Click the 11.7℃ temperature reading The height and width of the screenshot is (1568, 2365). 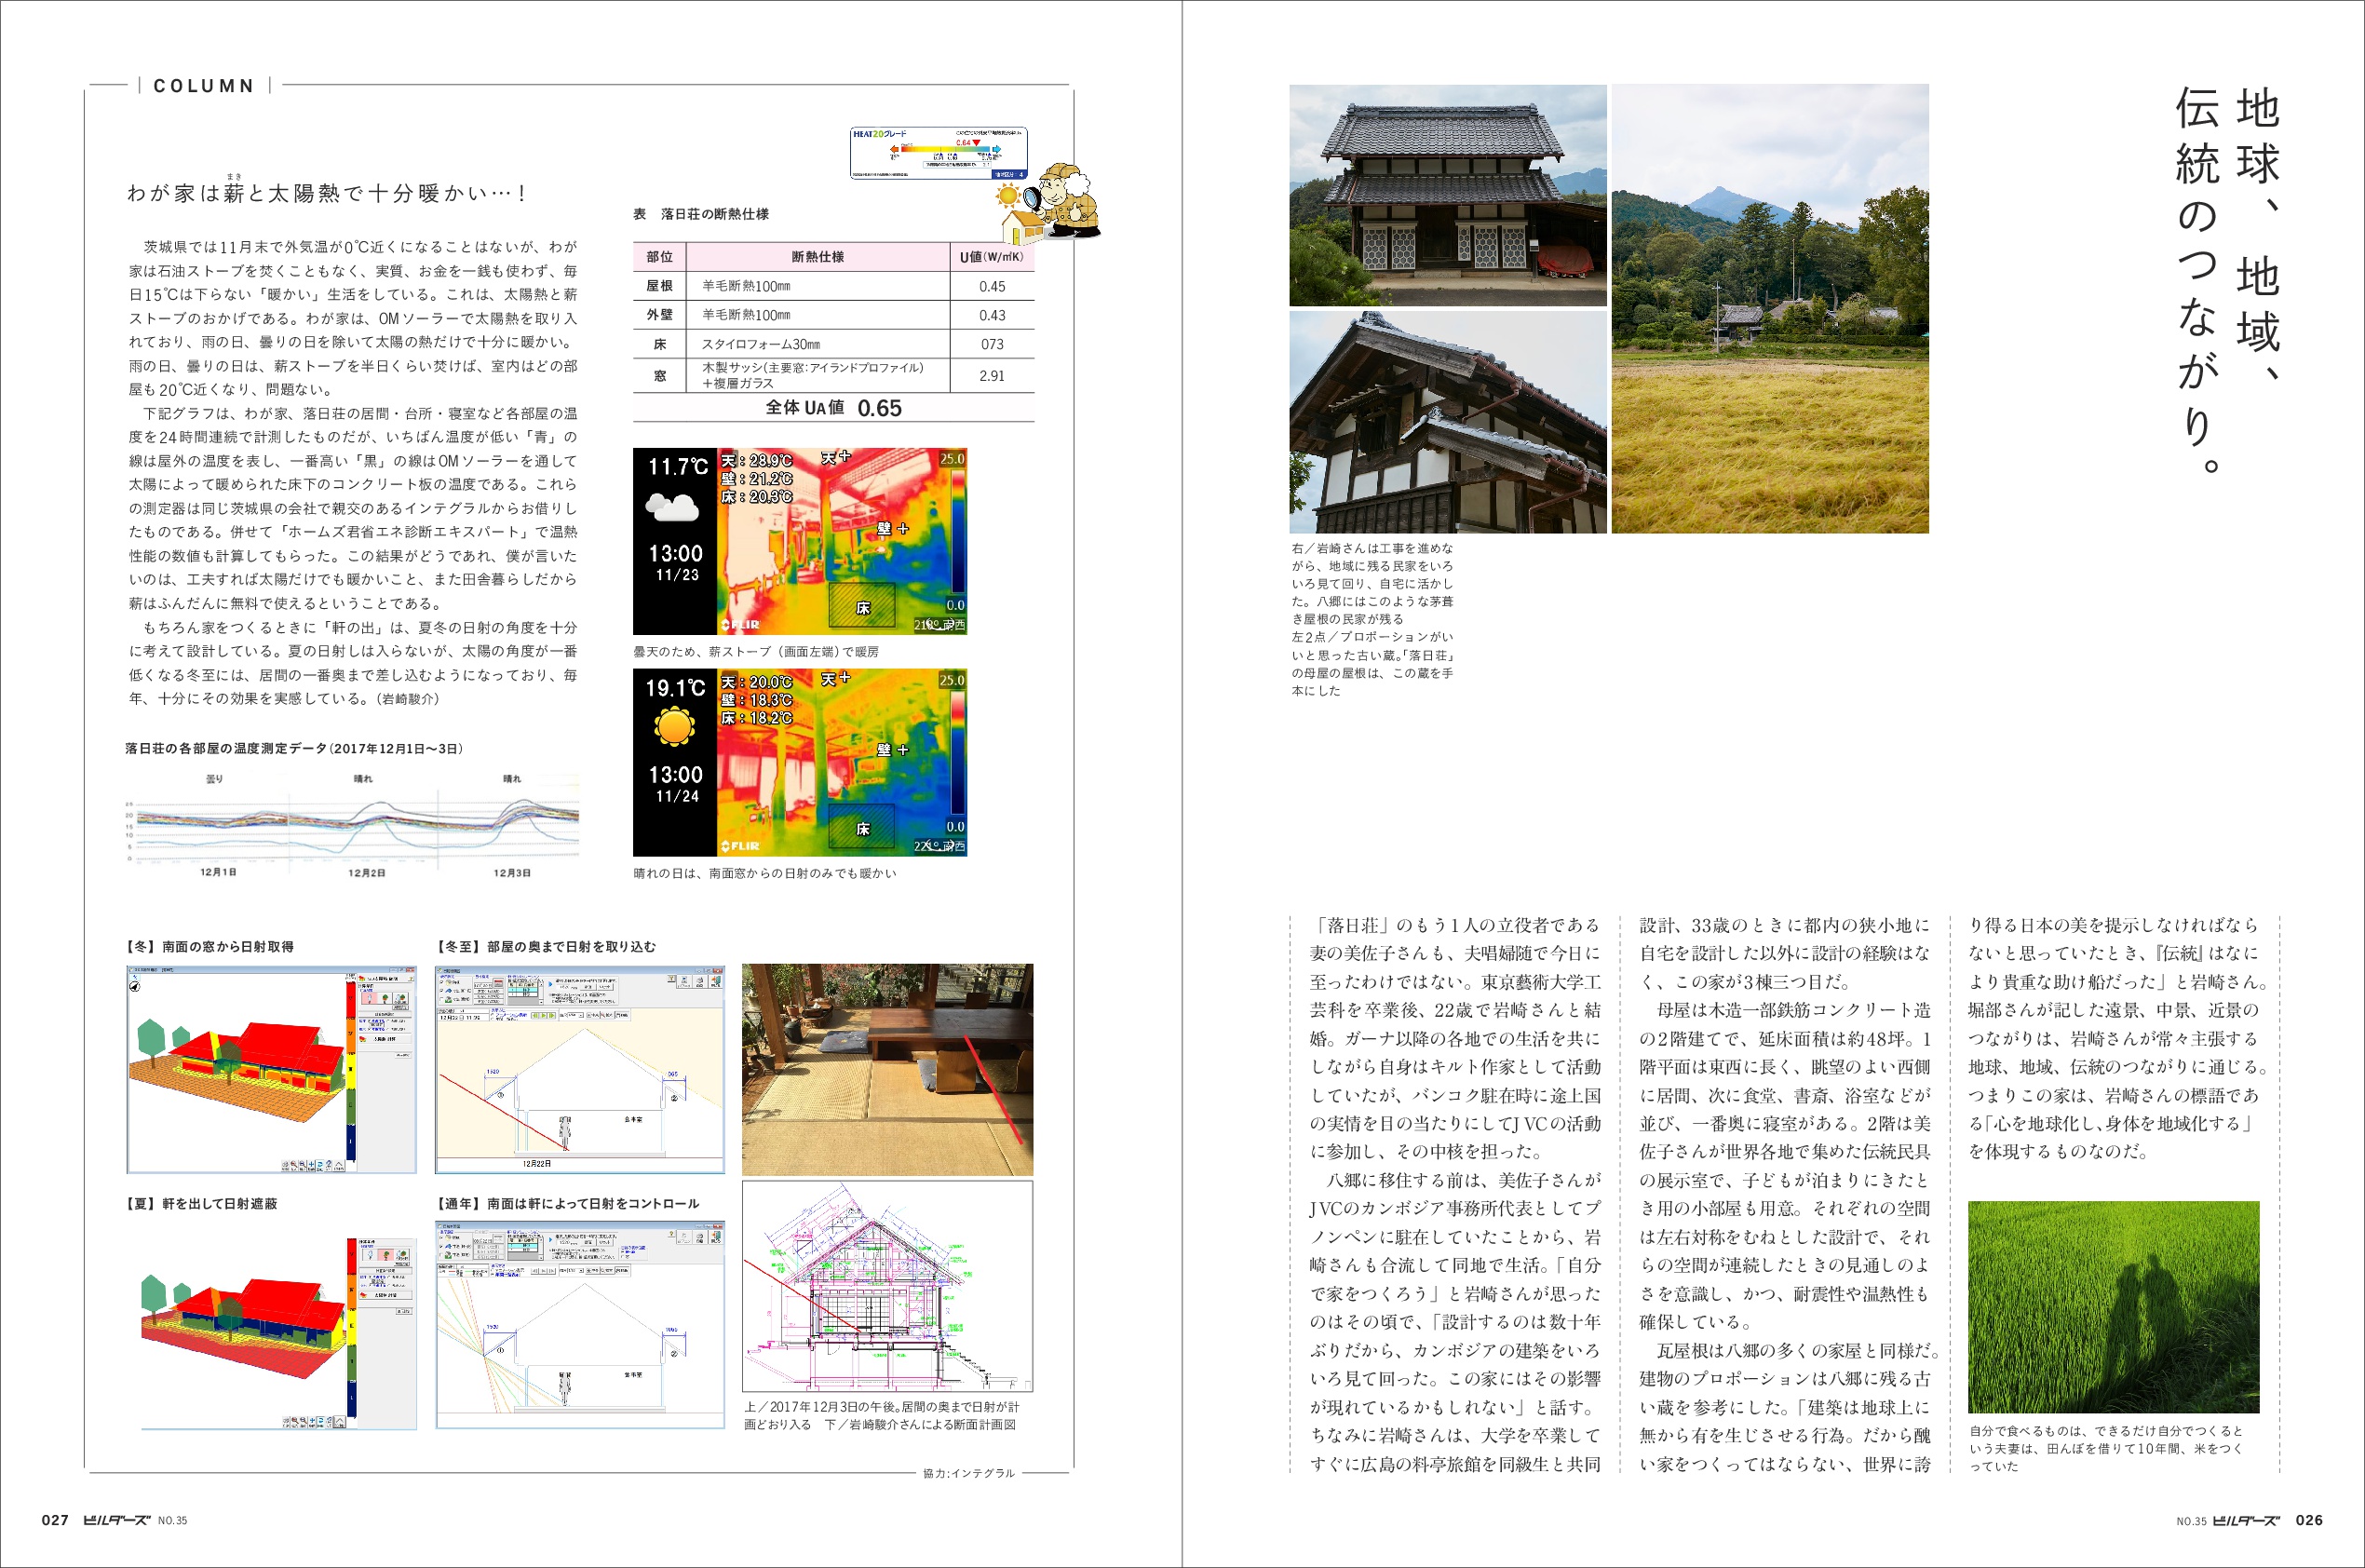[677, 467]
